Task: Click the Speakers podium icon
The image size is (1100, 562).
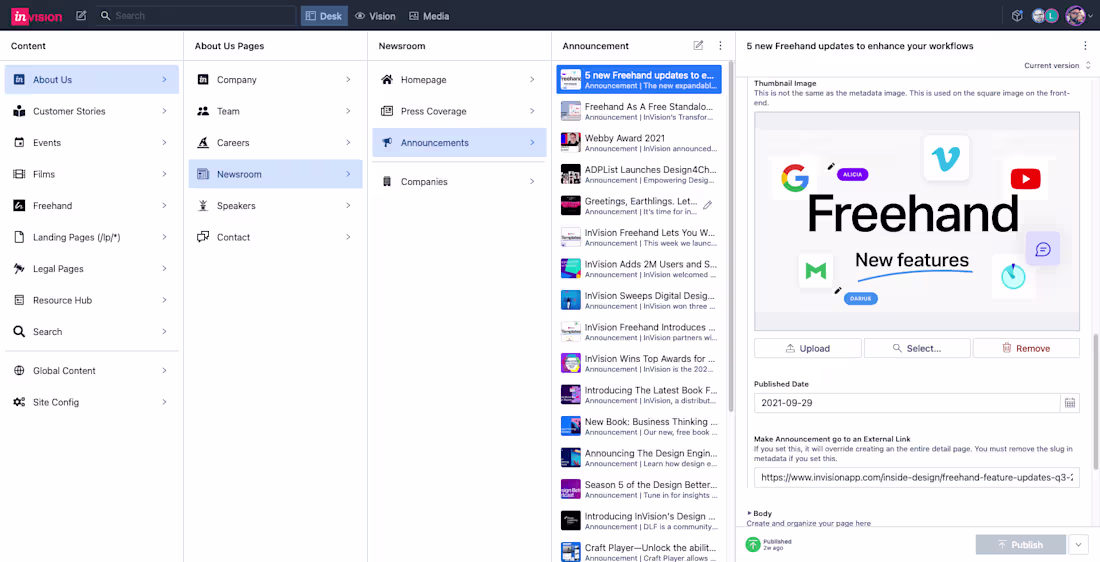Action: (203, 206)
